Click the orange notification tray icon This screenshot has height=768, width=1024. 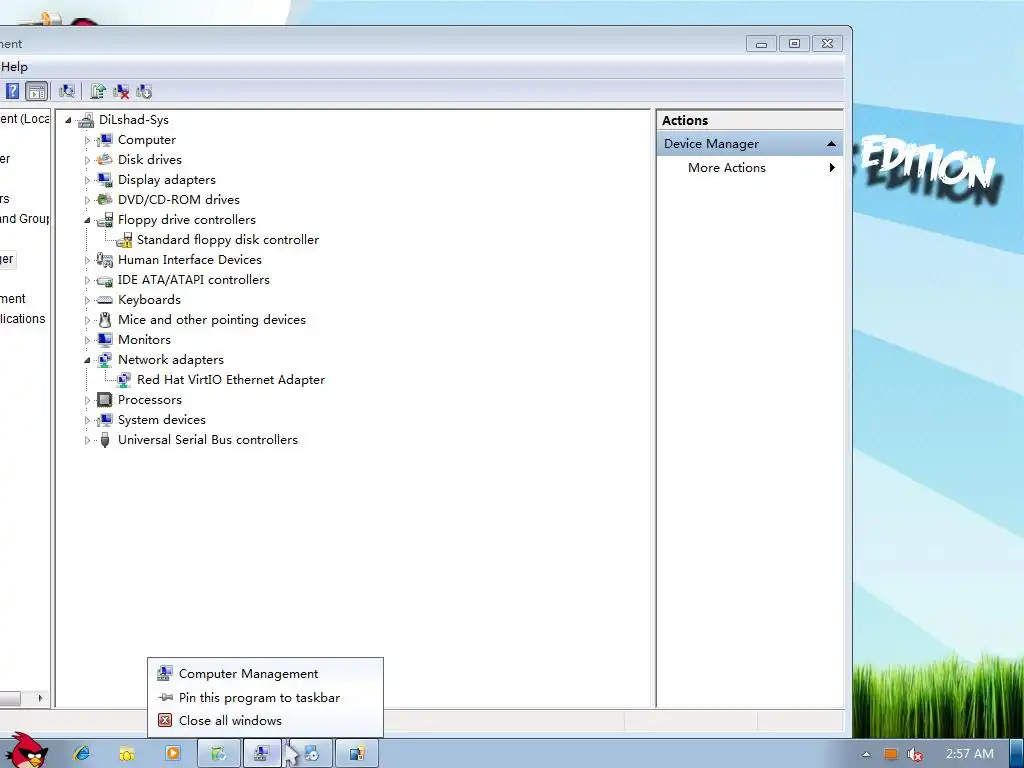(x=890, y=754)
